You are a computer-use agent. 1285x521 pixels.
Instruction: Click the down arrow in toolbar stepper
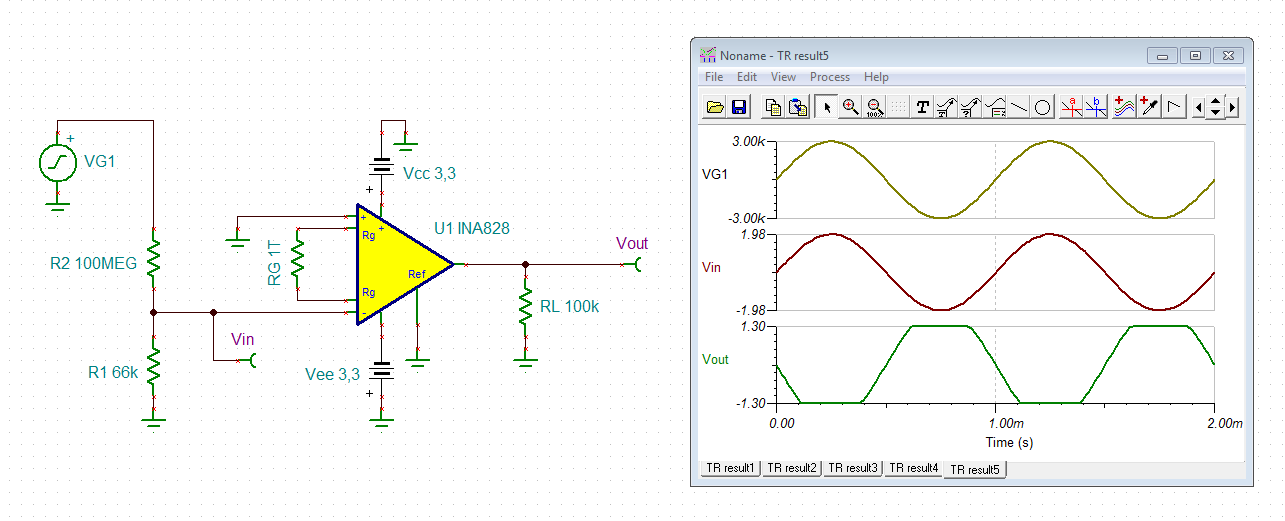pyautogui.click(x=1216, y=112)
